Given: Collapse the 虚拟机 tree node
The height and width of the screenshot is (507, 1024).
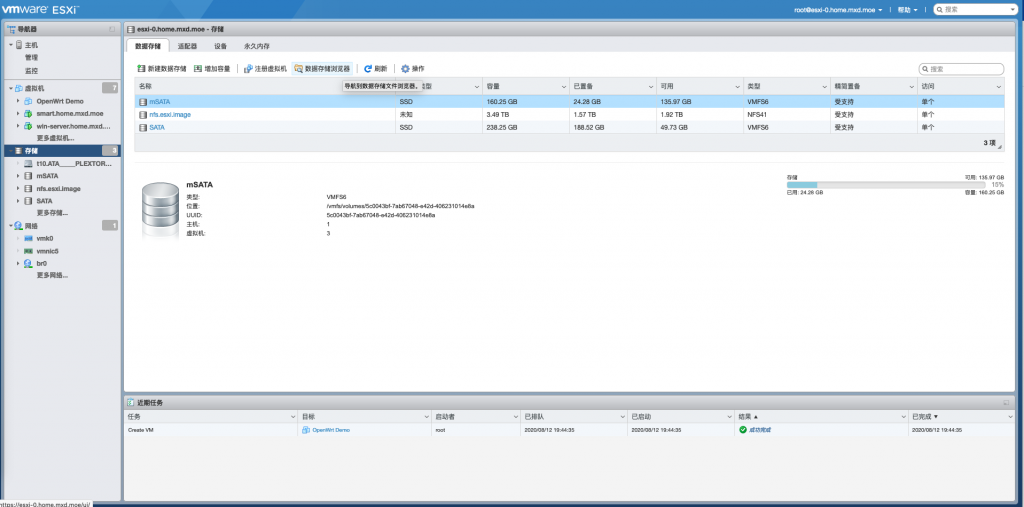Looking at the screenshot, I should [10, 88].
